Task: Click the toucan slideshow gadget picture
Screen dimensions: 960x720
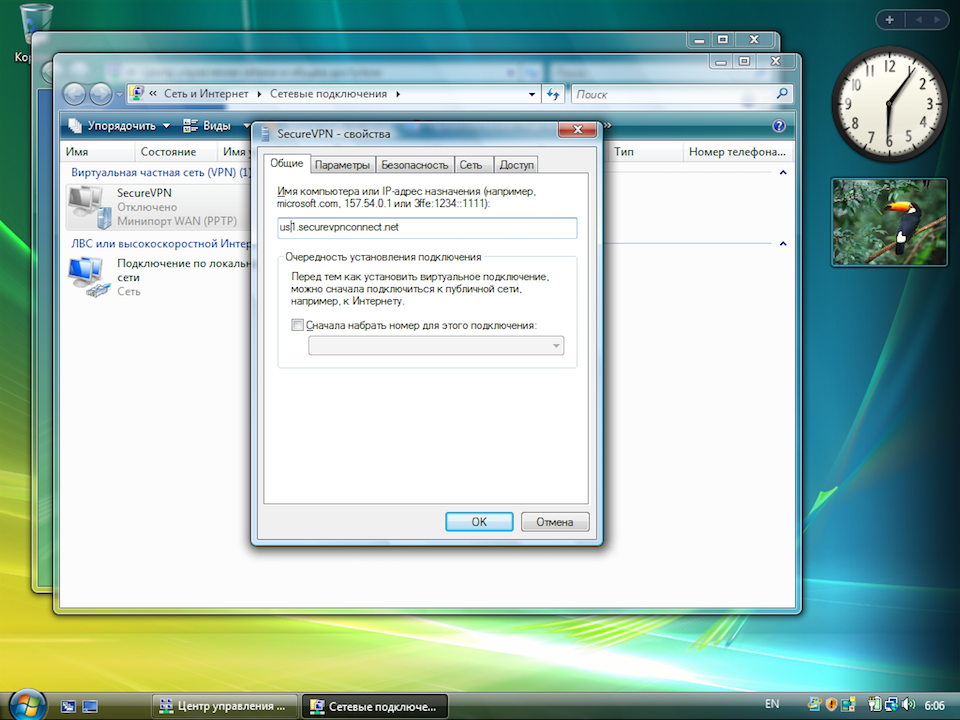Action: [889, 222]
